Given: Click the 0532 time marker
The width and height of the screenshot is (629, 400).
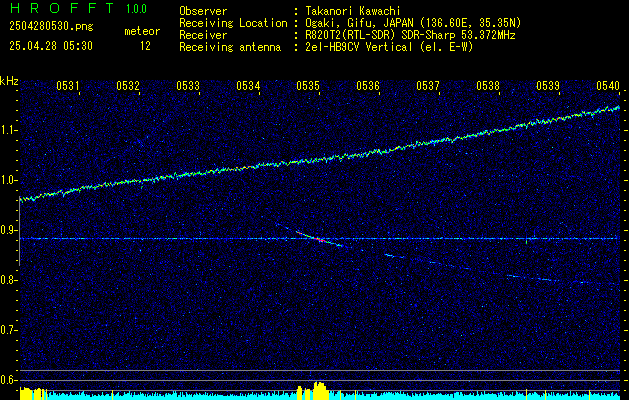Looking at the screenshot, I should point(128,85).
